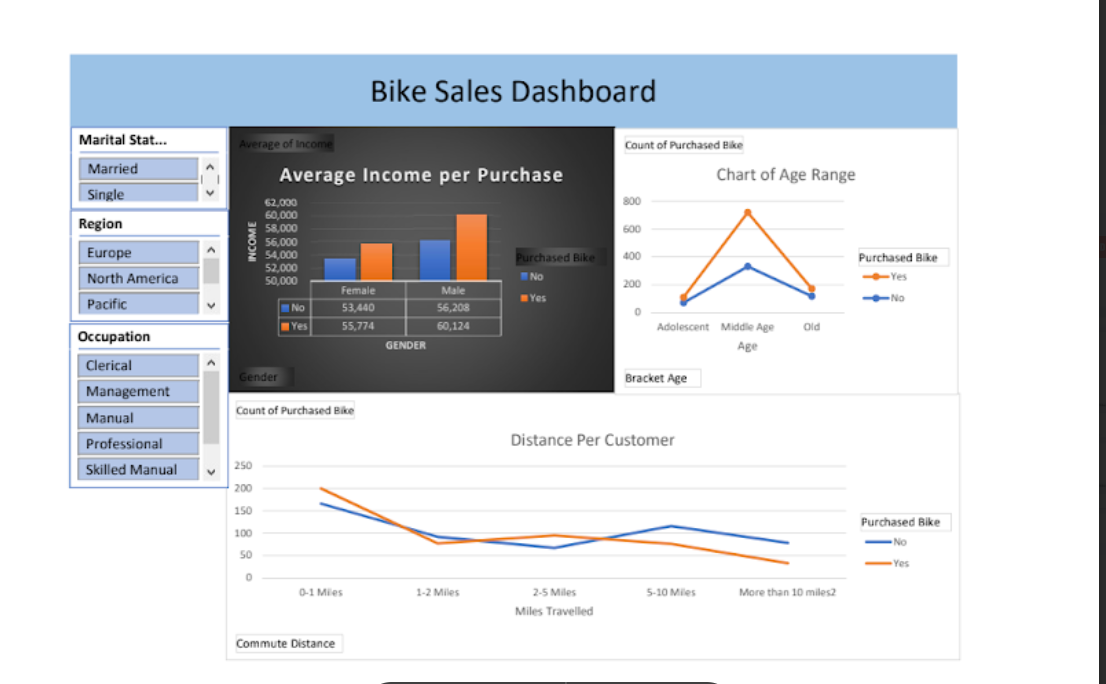
Task: Click the orange Male Yes bar in income chart
Action: 471,247
